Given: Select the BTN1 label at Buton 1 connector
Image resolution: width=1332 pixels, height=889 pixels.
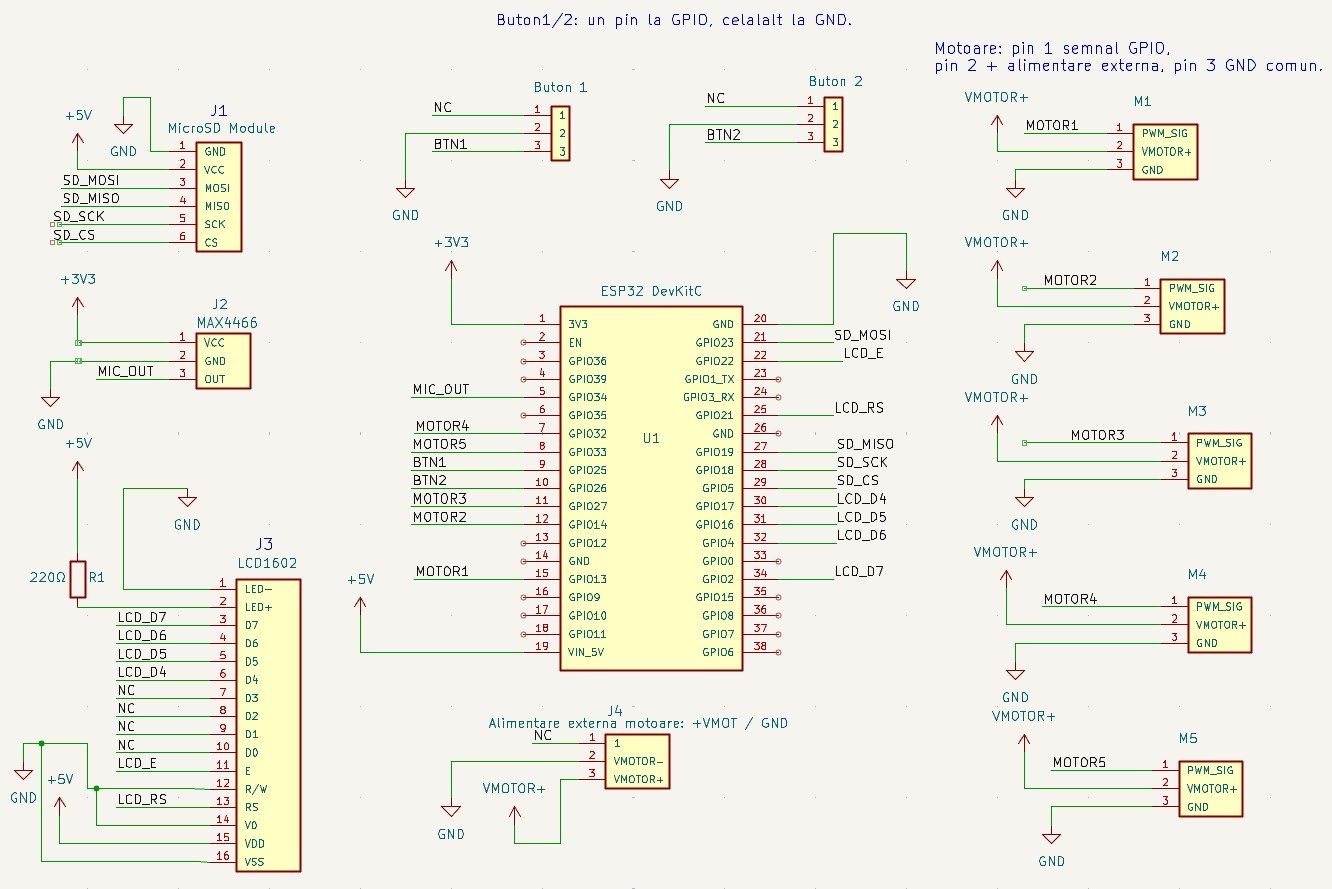Looking at the screenshot, I should pyautogui.click(x=451, y=144).
